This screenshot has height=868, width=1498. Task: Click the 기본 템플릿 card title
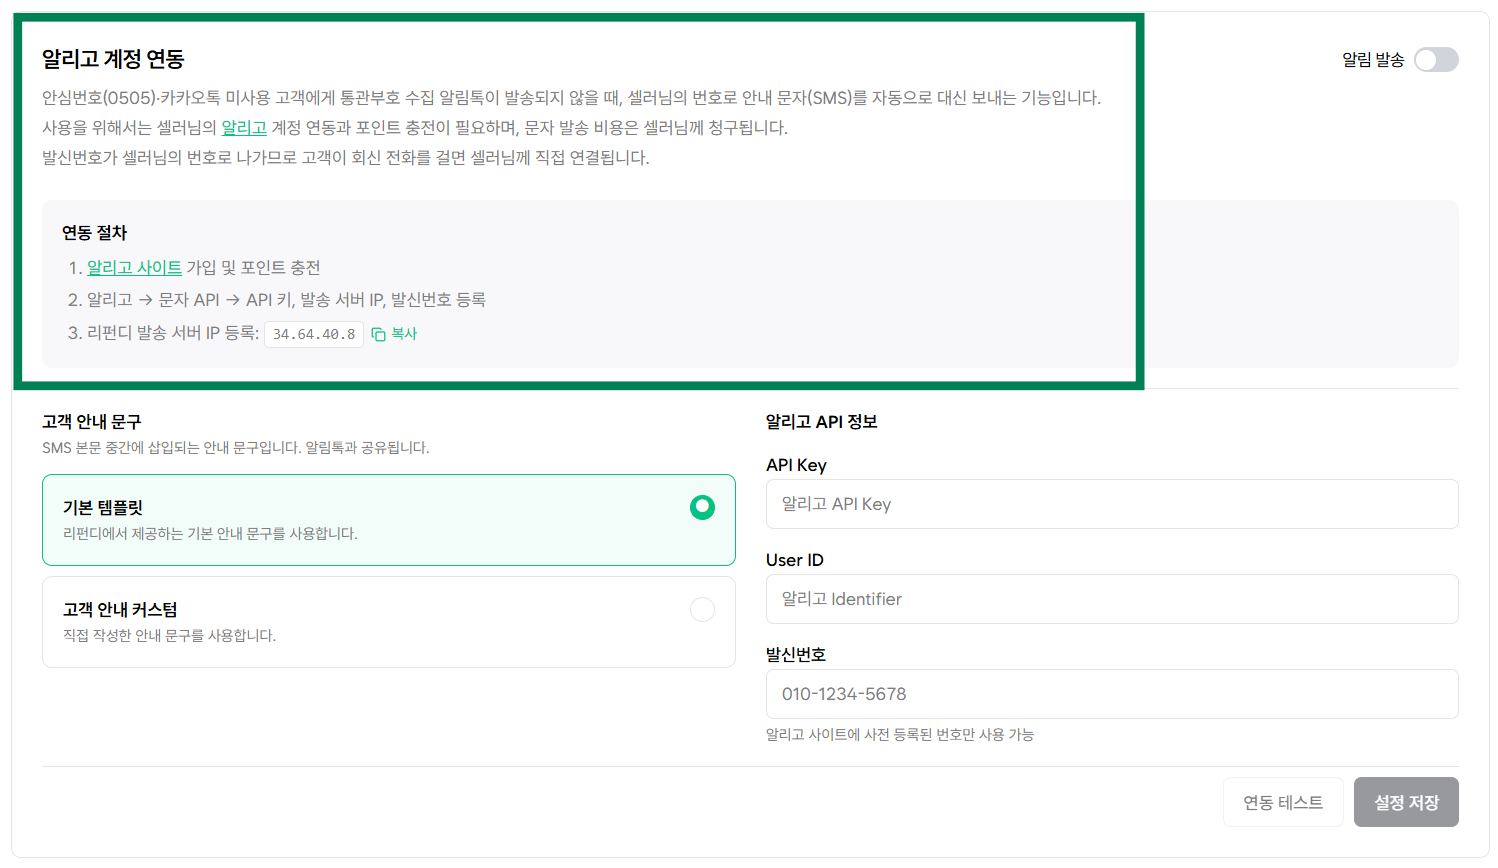coord(103,508)
